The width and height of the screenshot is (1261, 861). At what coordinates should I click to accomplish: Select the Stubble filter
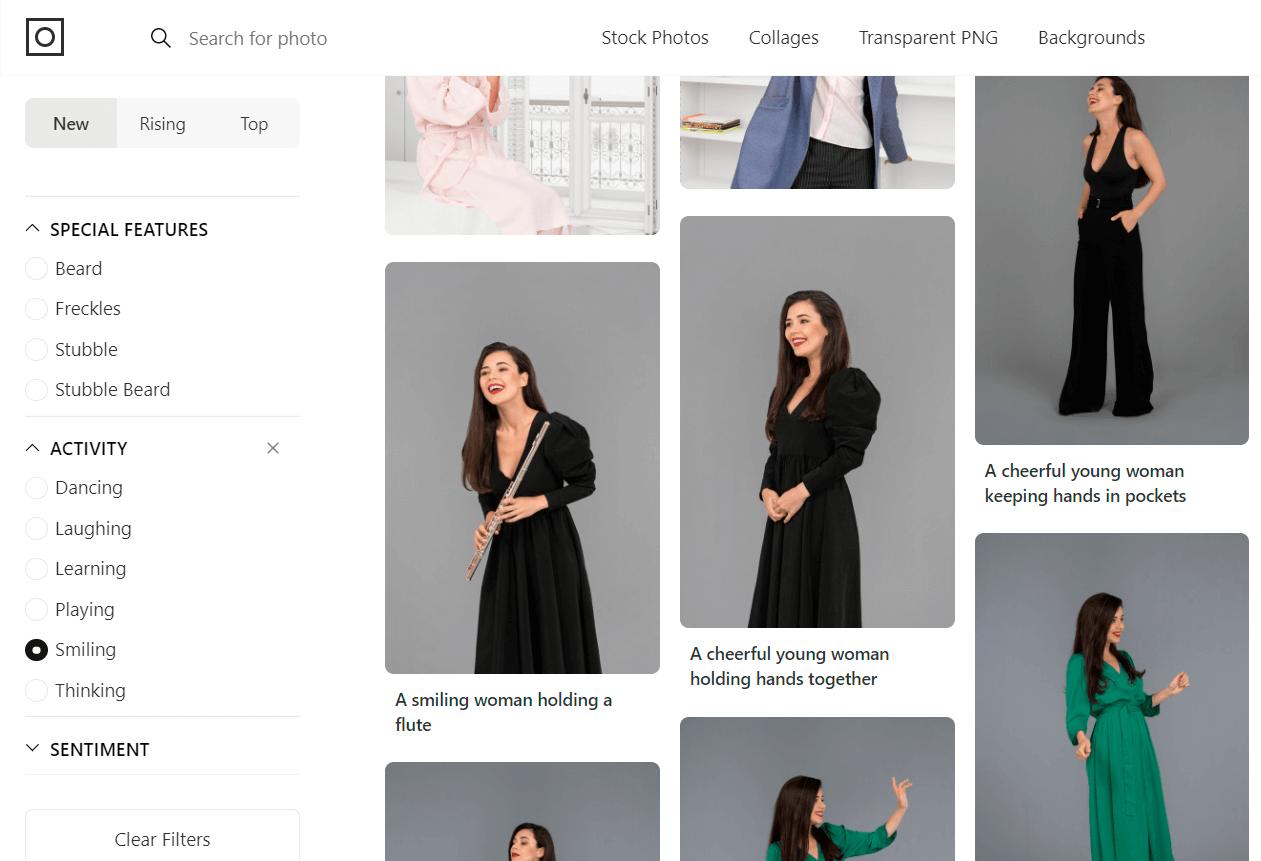tap(36, 349)
